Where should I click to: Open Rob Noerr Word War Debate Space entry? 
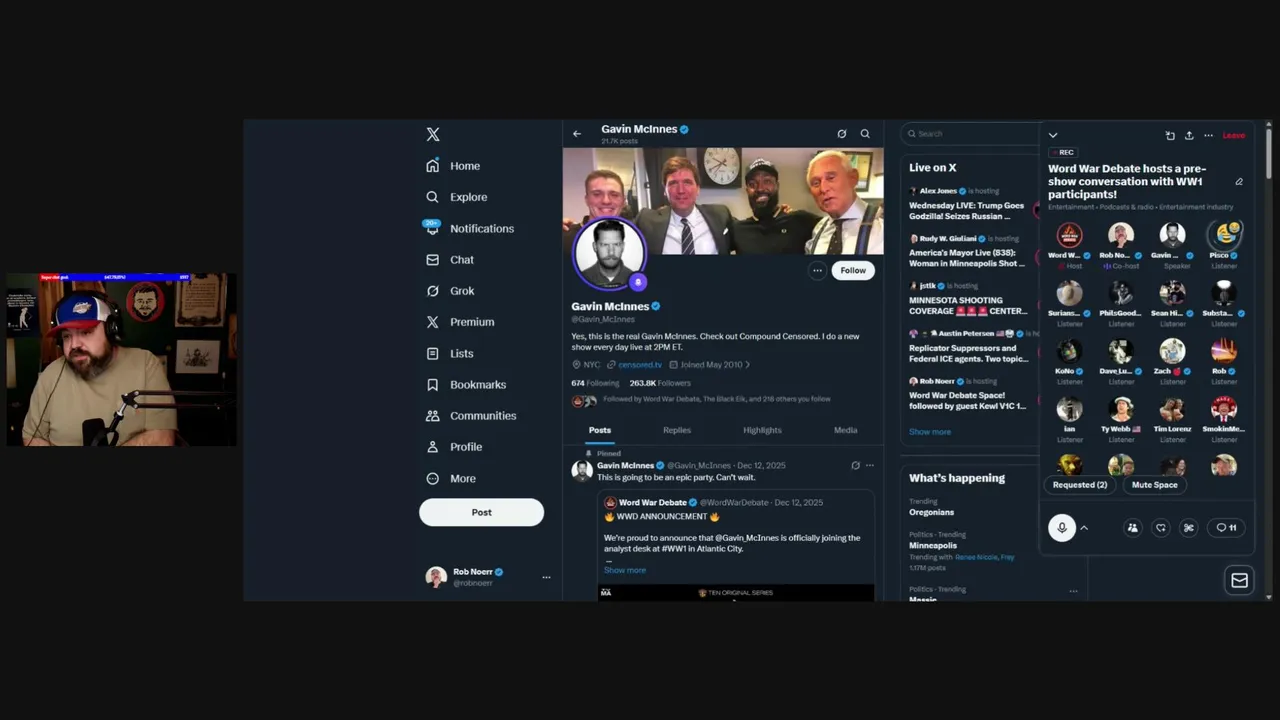tap(970, 394)
